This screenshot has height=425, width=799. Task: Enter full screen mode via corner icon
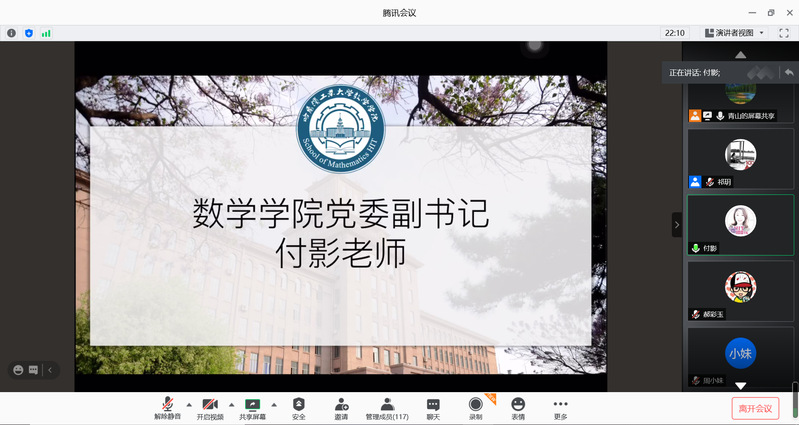[x=784, y=33]
